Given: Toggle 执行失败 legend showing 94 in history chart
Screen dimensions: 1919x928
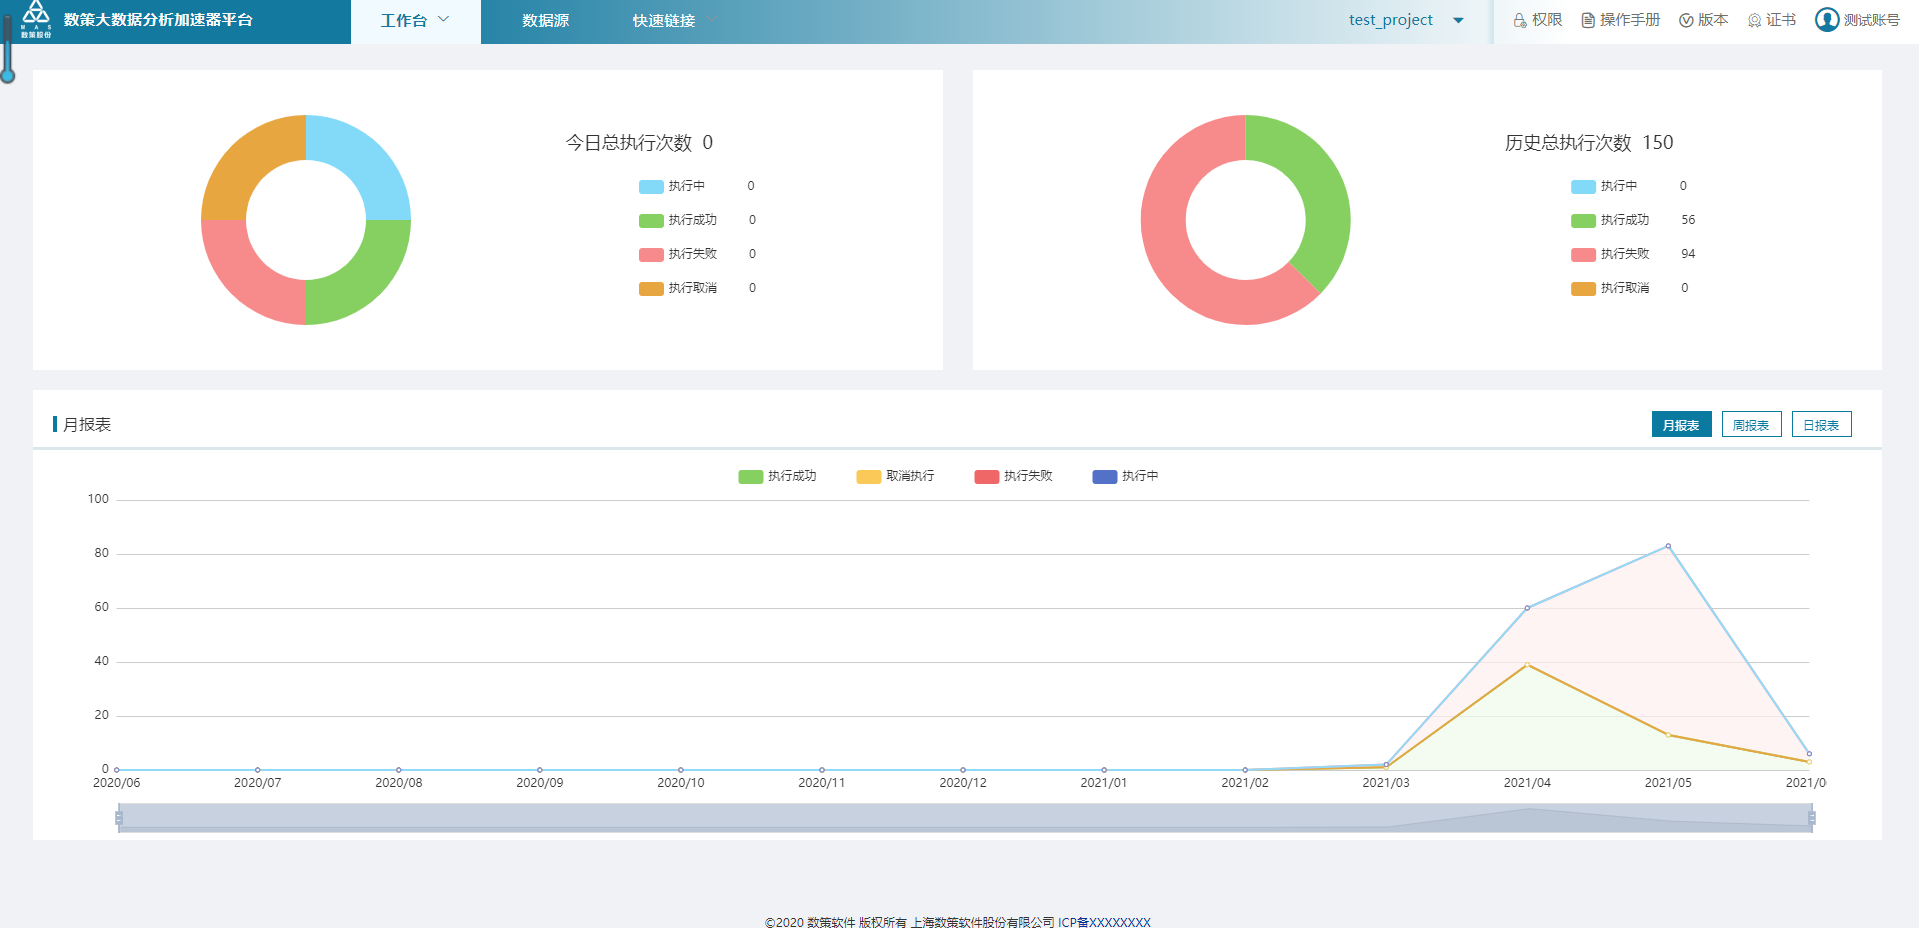Looking at the screenshot, I should click(1610, 254).
